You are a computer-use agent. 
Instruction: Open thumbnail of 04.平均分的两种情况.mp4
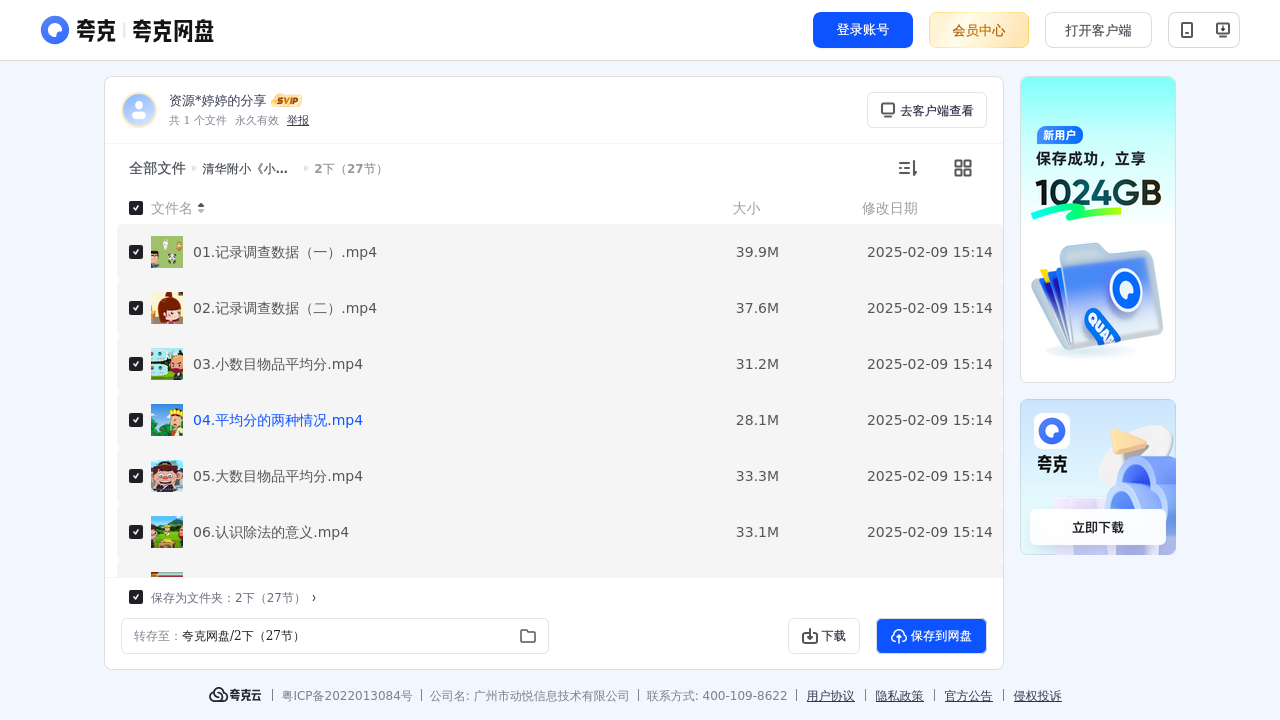click(x=167, y=420)
